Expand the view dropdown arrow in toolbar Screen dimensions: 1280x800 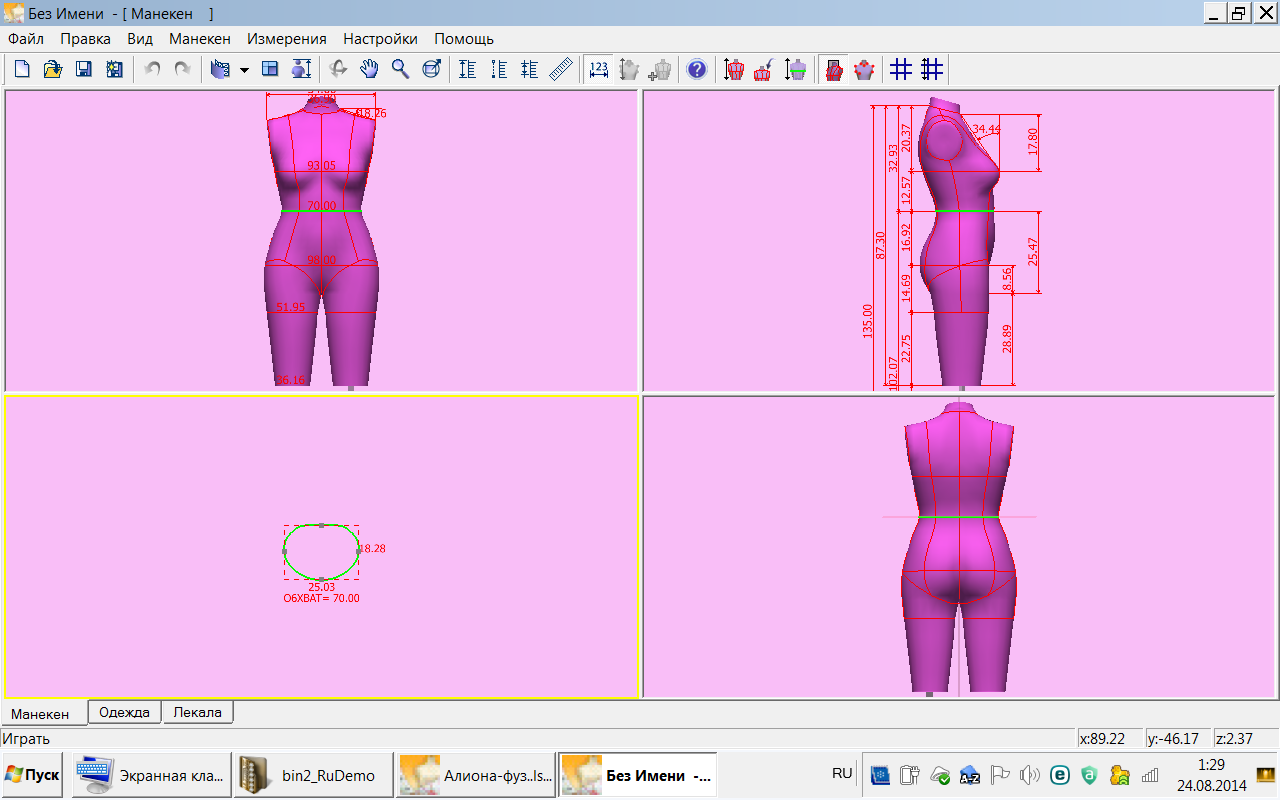(244, 70)
